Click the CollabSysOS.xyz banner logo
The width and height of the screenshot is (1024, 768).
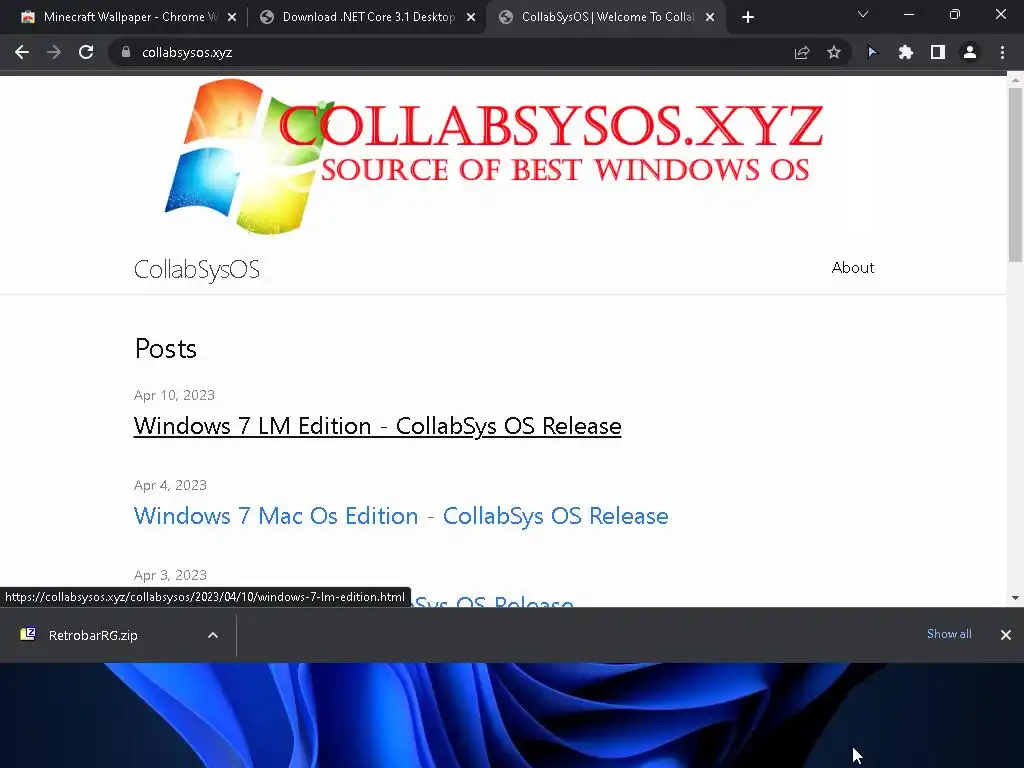494,157
